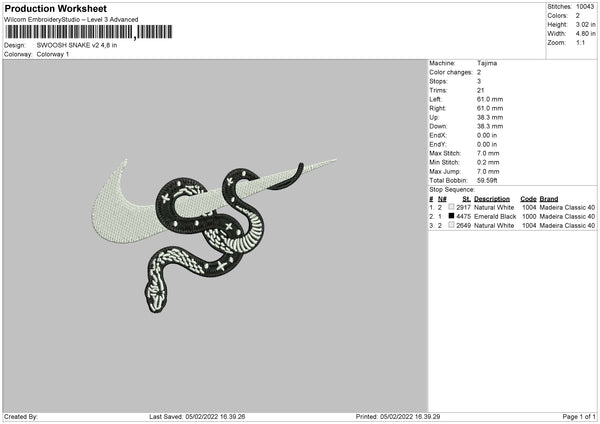Click the 'Color changes:' label
This screenshot has width=600, height=424.
(x=451, y=72)
